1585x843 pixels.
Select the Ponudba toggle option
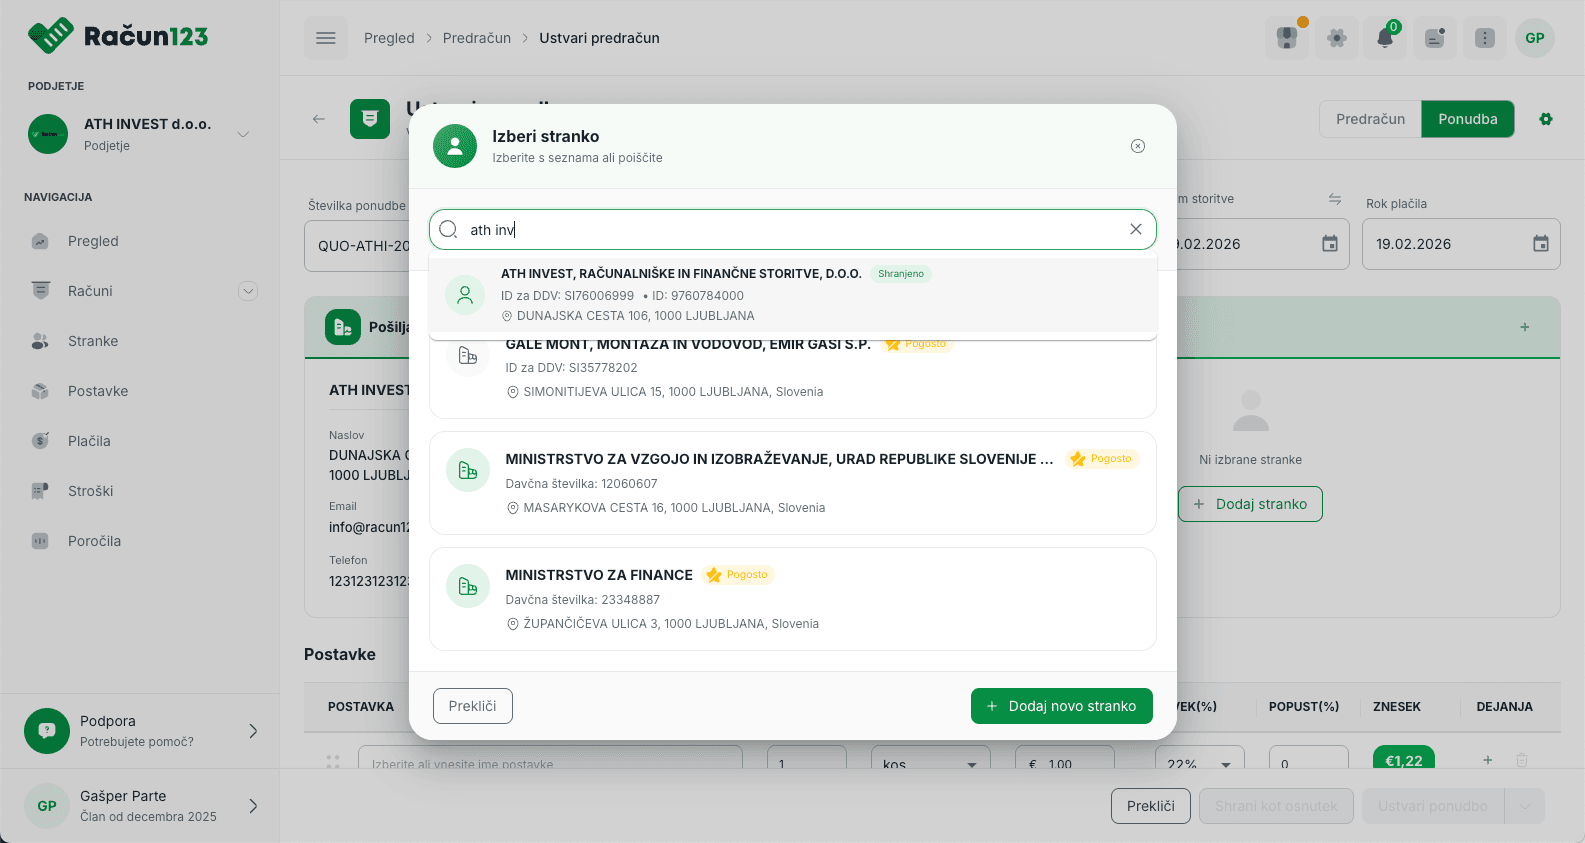click(1467, 119)
